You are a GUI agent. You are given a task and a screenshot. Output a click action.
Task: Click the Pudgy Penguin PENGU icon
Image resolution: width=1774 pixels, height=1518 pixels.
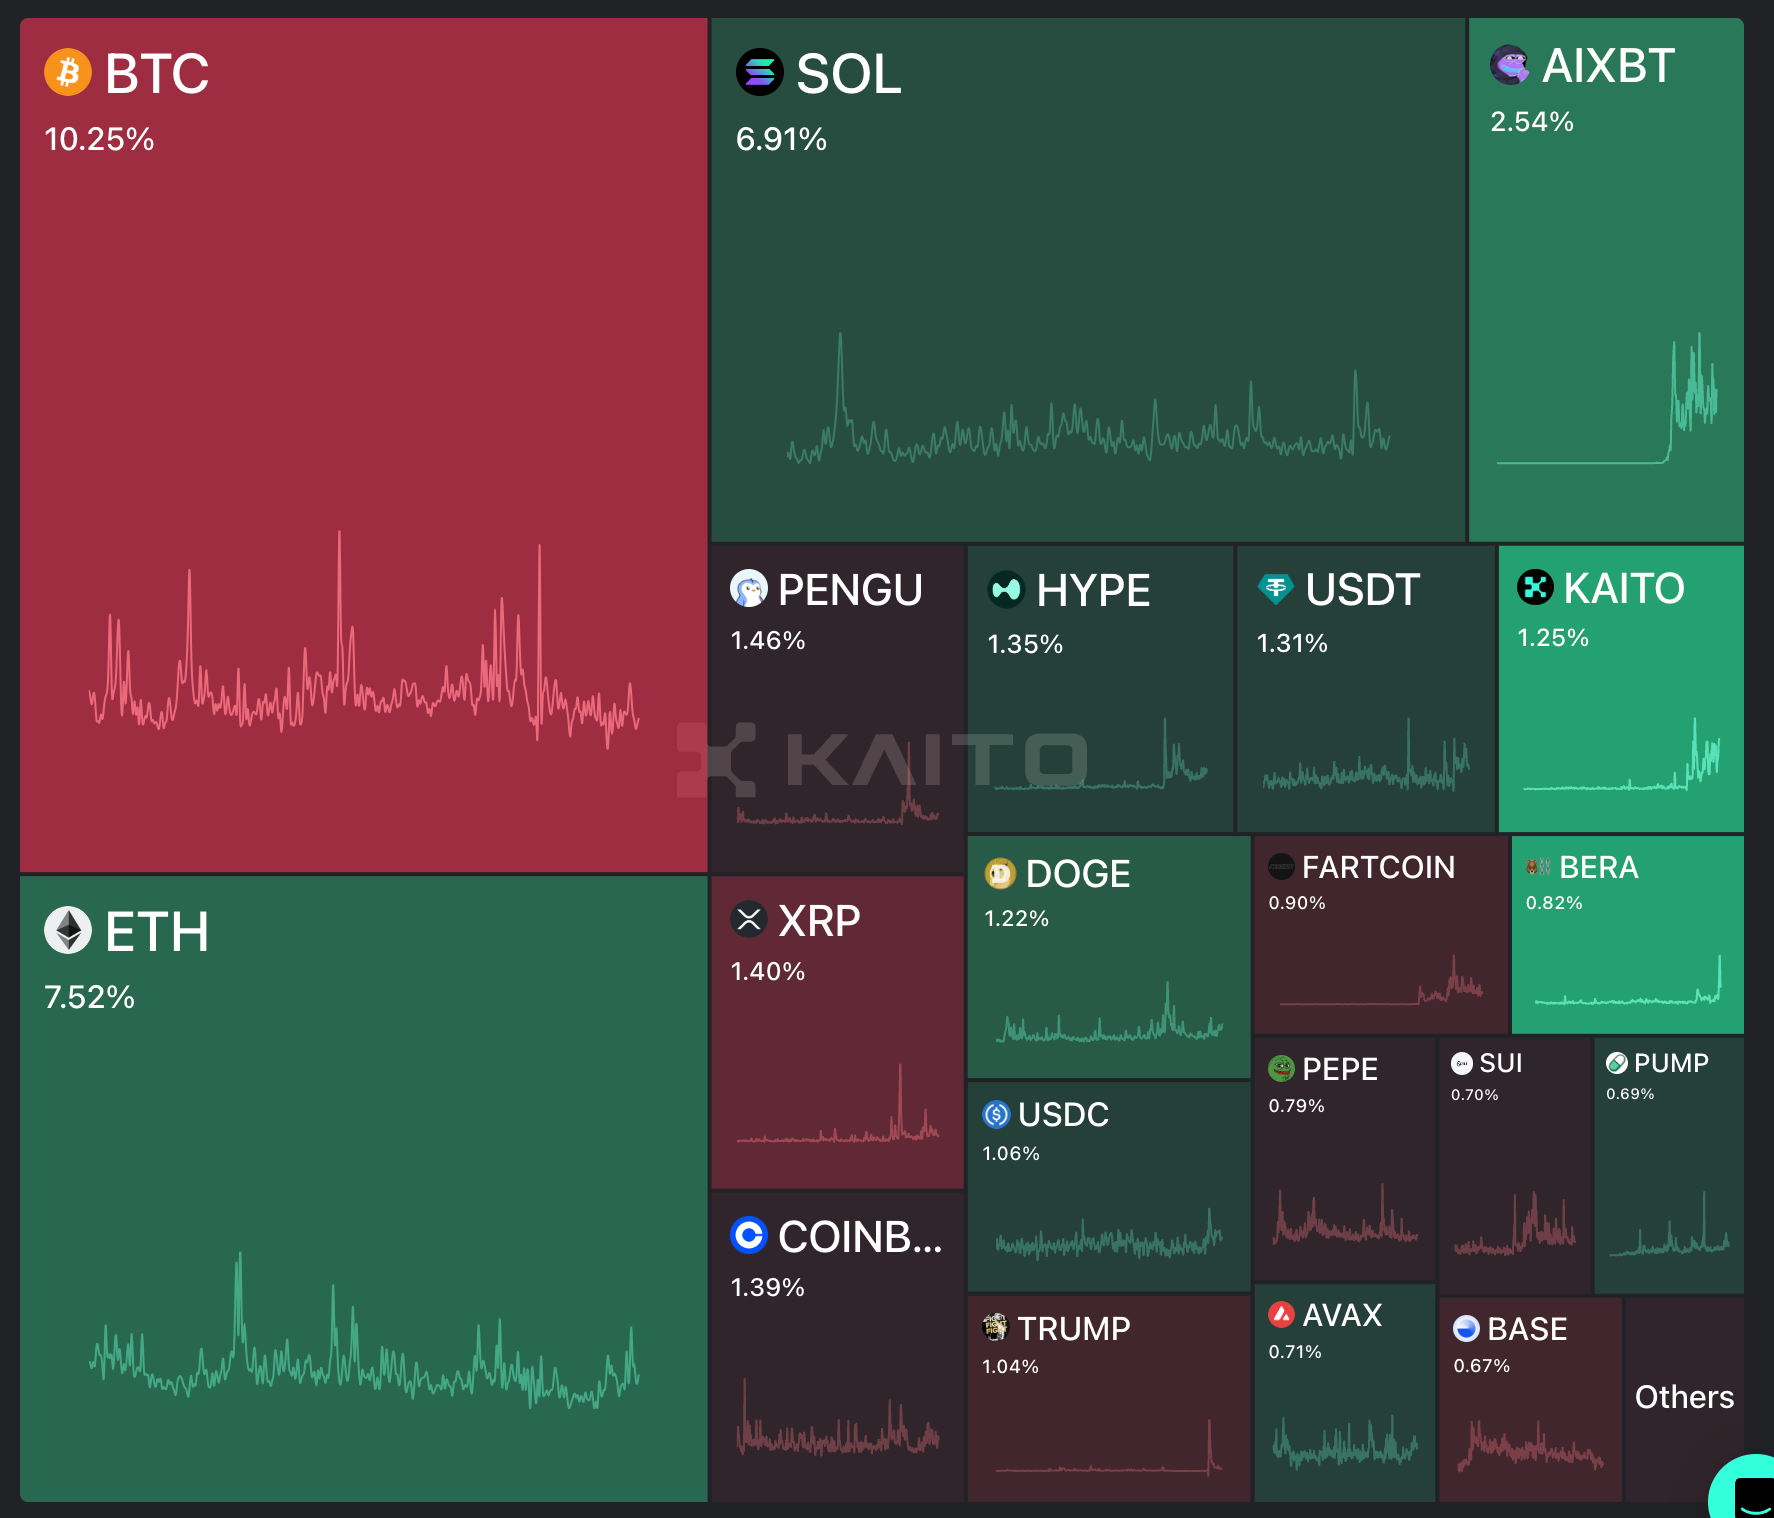point(749,589)
